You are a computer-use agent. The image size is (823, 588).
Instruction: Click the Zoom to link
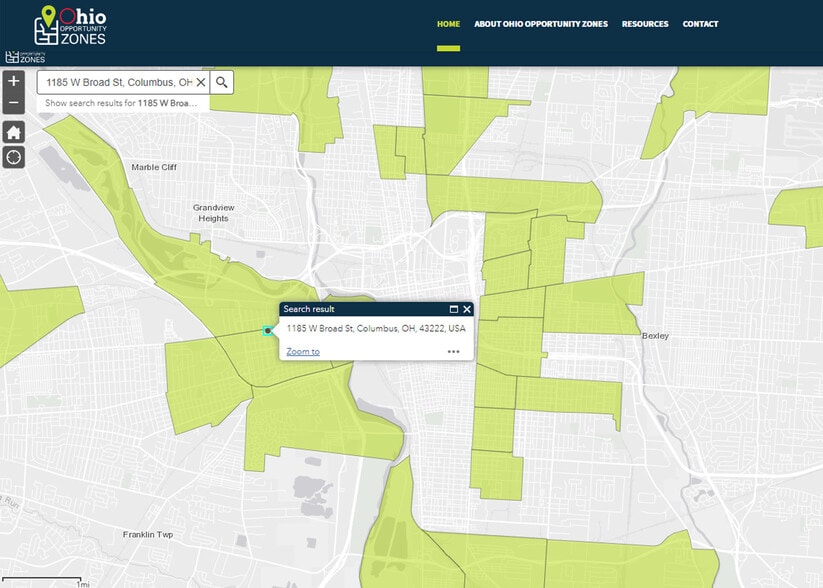(303, 352)
